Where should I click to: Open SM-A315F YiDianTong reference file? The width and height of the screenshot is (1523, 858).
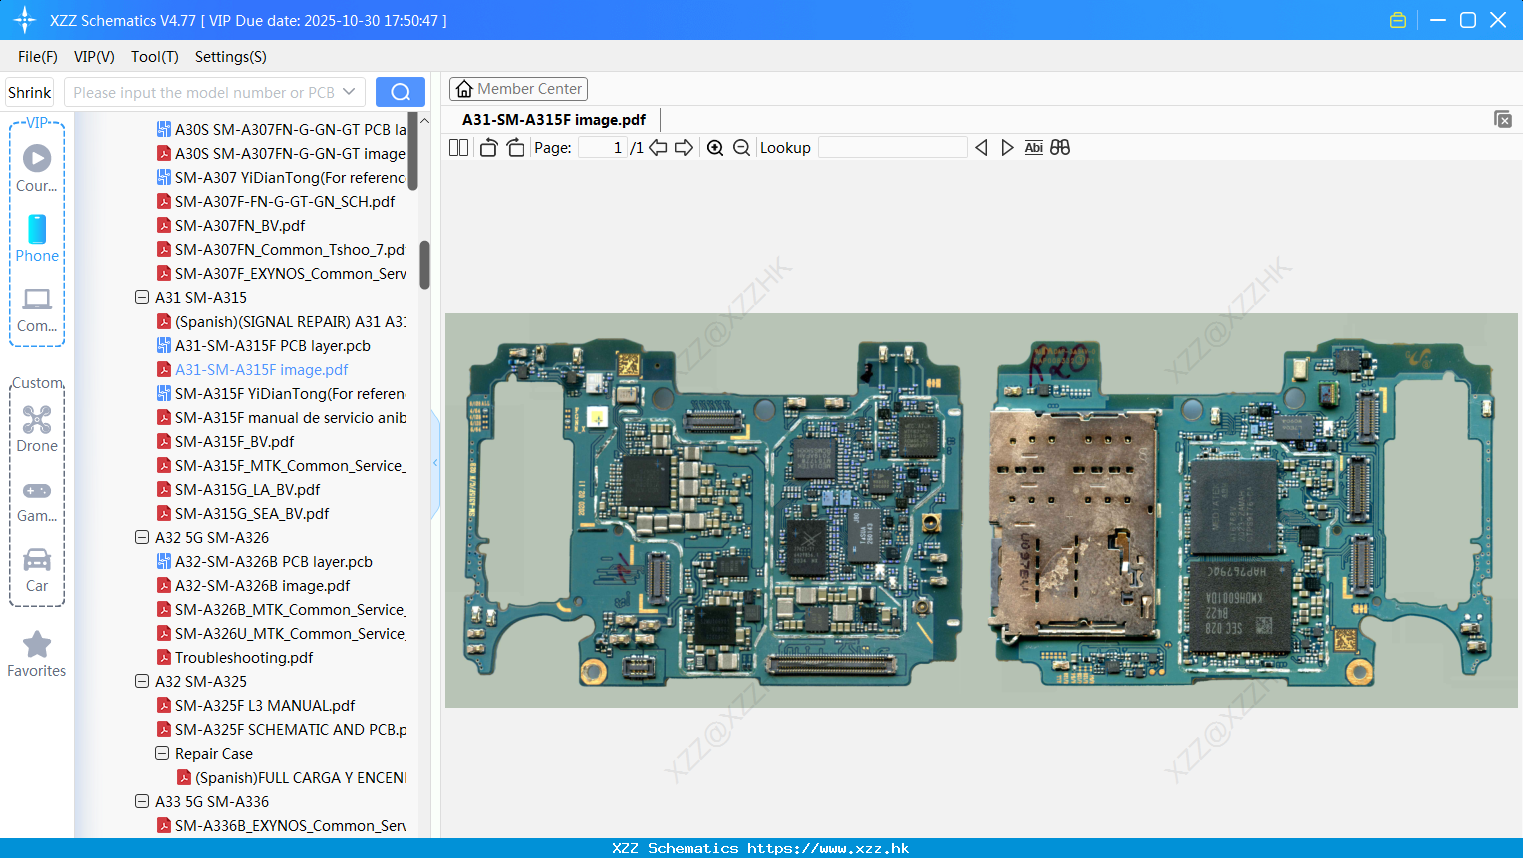tap(281, 393)
